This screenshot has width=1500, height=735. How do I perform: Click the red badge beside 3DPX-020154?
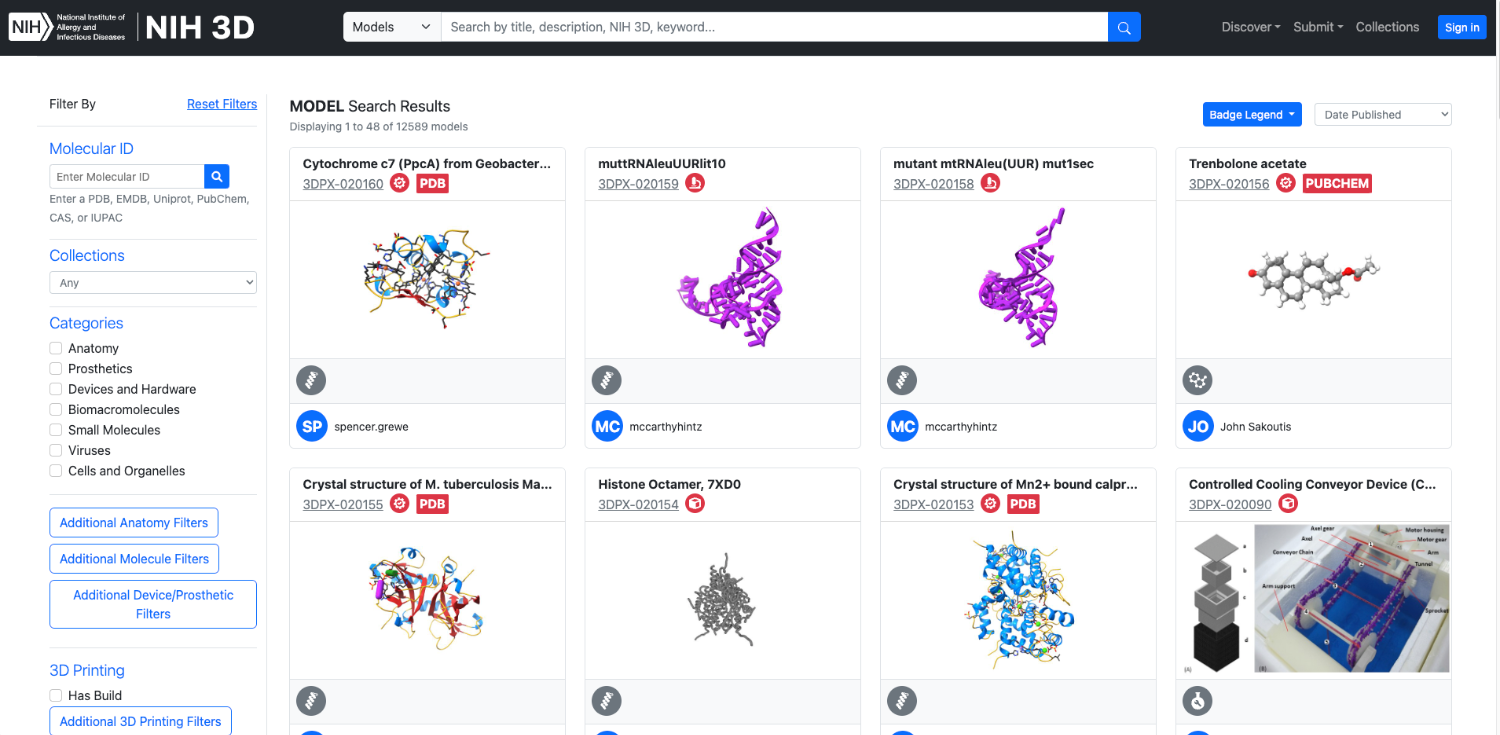pyautogui.click(x=694, y=504)
